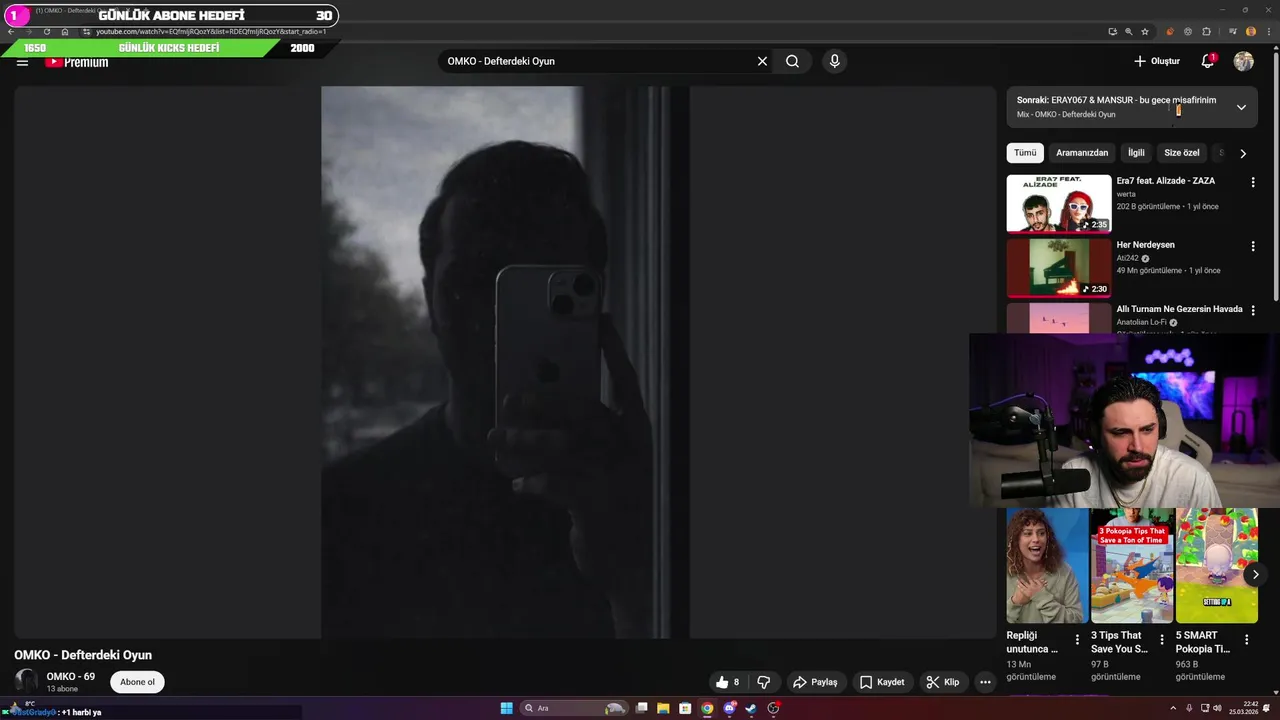The image size is (1280, 720).
Task: Show next shorts with the shelf arrow
Action: coord(1255,574)
